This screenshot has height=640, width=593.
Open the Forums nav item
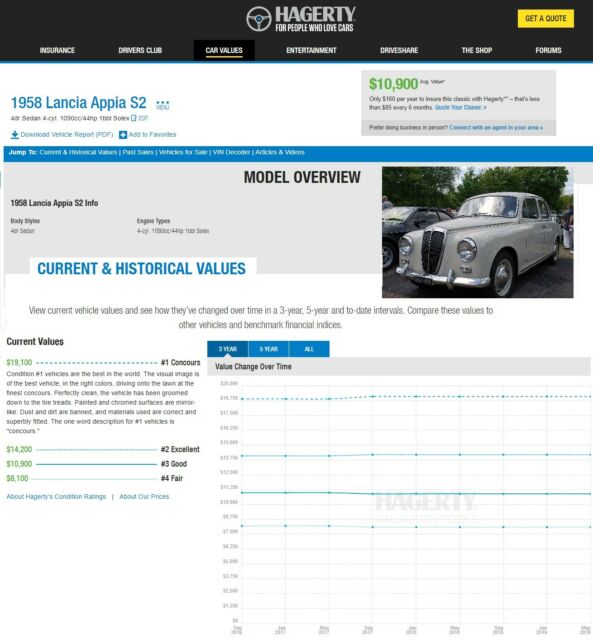point(549,50)
